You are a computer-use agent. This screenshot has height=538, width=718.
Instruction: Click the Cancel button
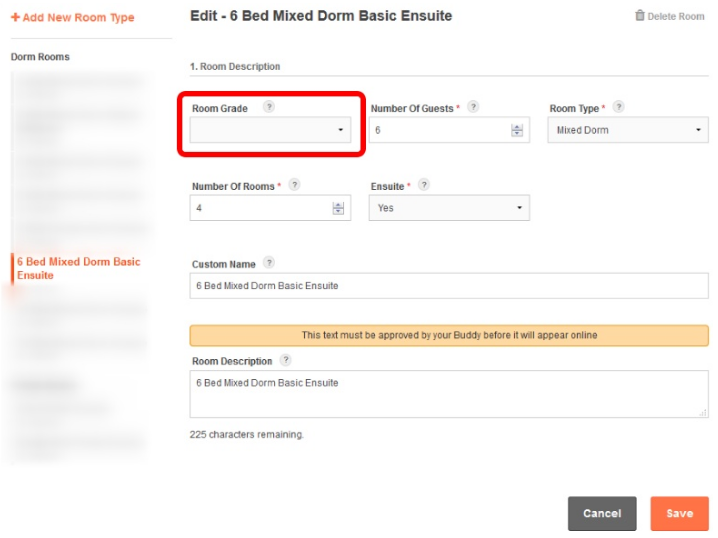tap(602, 513)
